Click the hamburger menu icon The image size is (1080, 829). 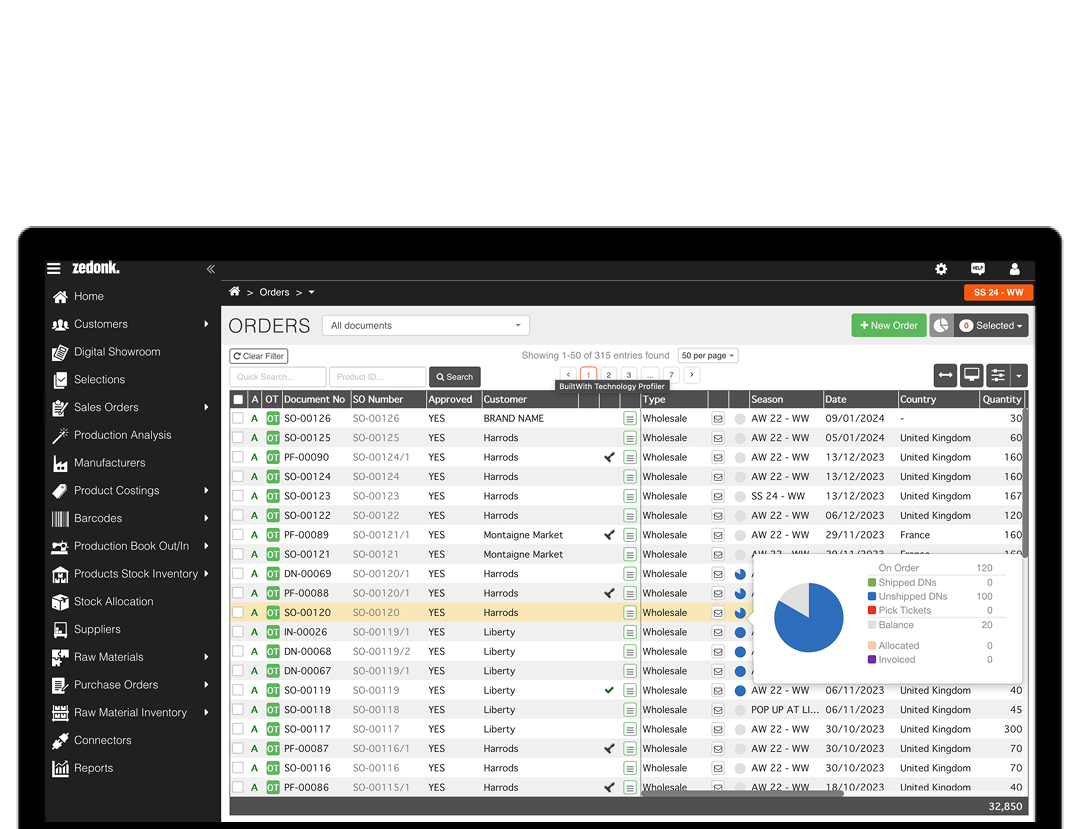(x=54, y=268)
